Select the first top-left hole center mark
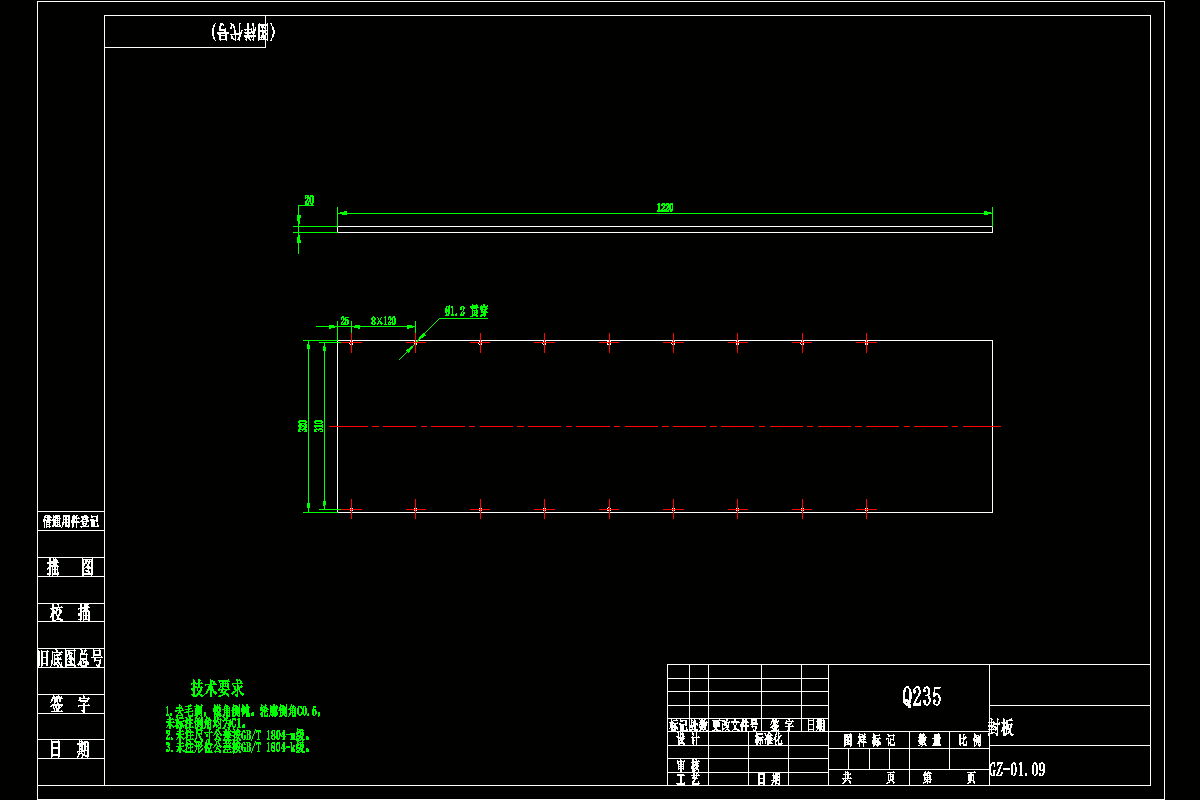1200x800 pixels. tap(352, 342)
